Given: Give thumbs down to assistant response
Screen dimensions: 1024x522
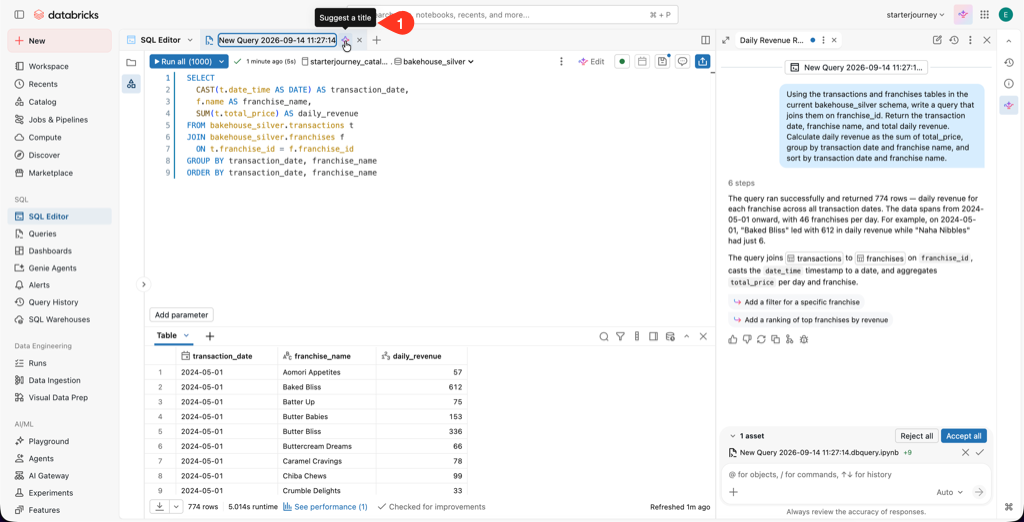Looking at the screenshot, I should pos(747,339).
